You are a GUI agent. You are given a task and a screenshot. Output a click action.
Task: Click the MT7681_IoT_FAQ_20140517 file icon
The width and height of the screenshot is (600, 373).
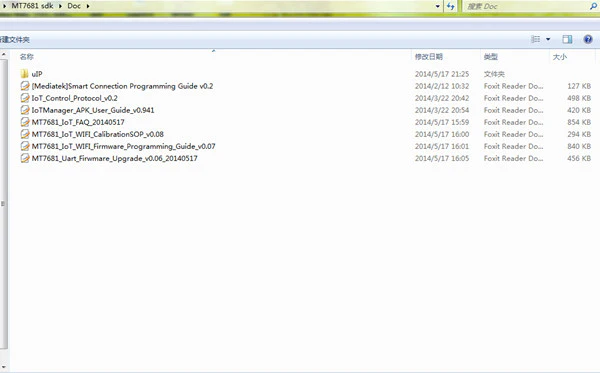click(x=25, y=122)
